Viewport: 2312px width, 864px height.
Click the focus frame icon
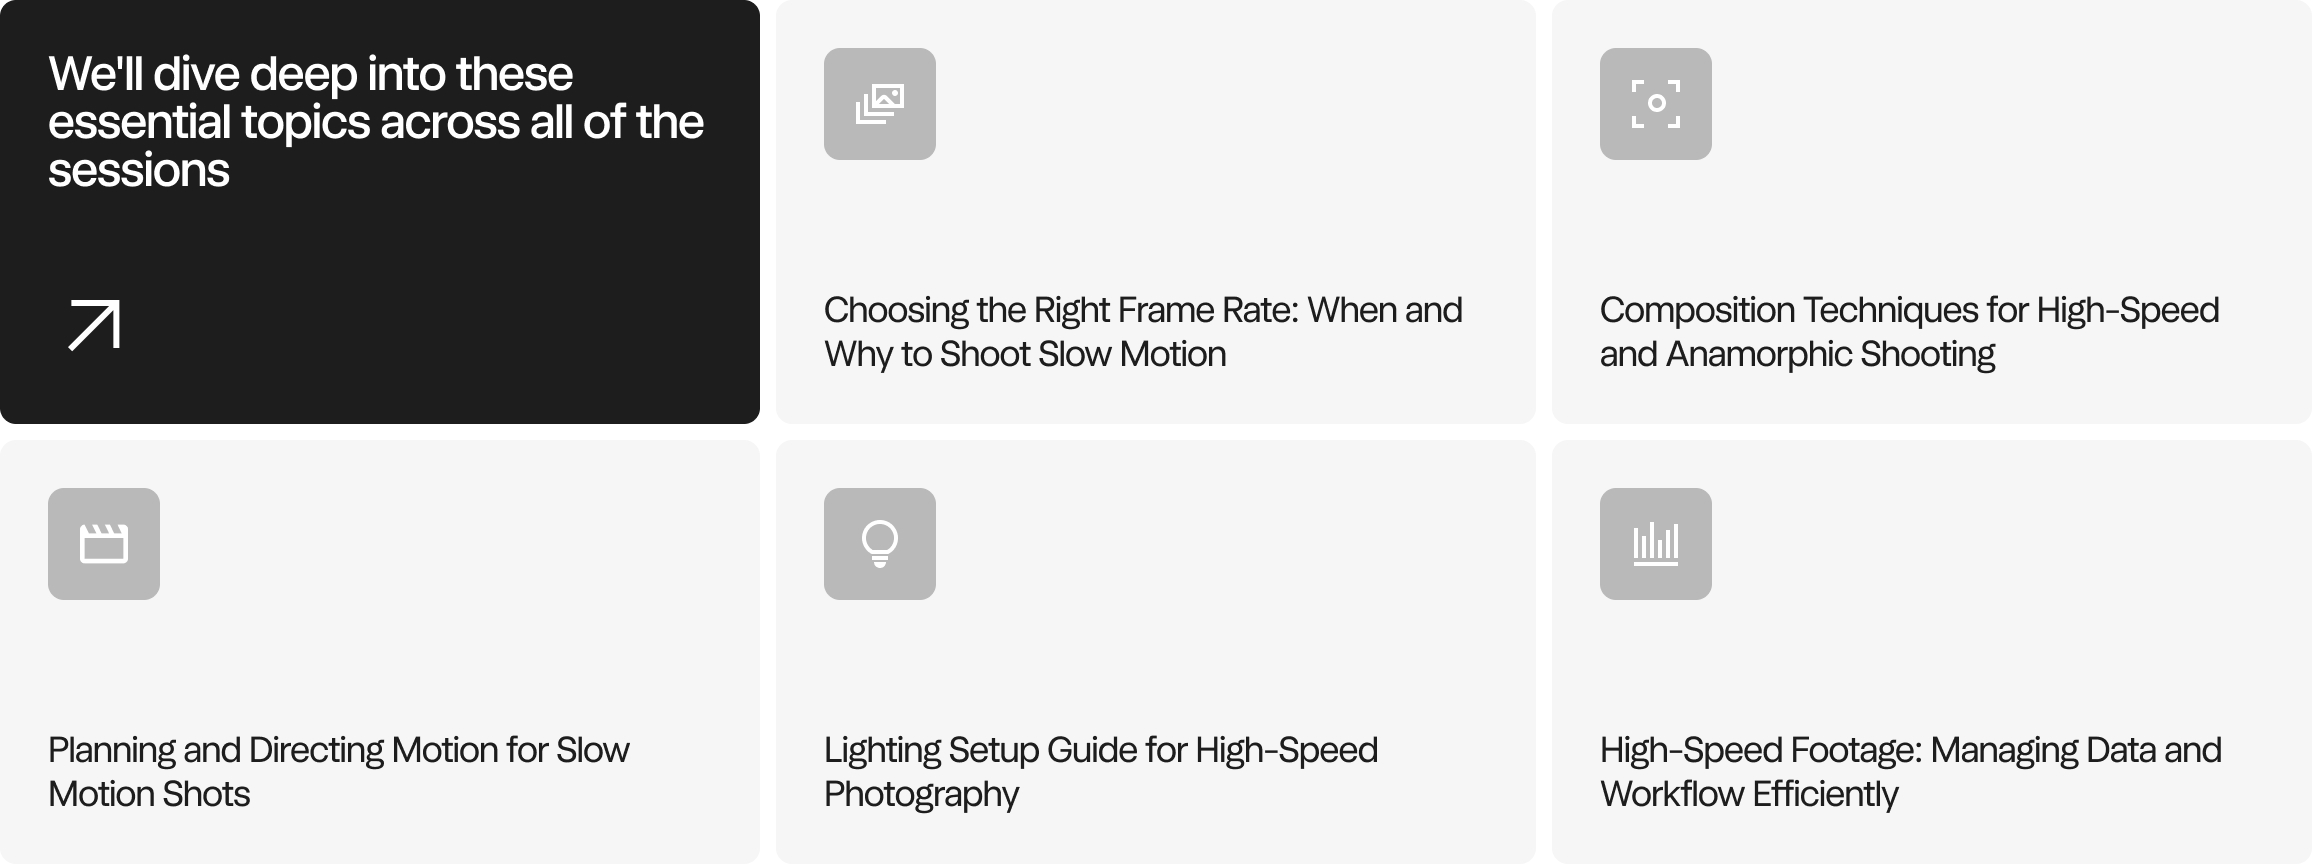[x=1656, y=104]
